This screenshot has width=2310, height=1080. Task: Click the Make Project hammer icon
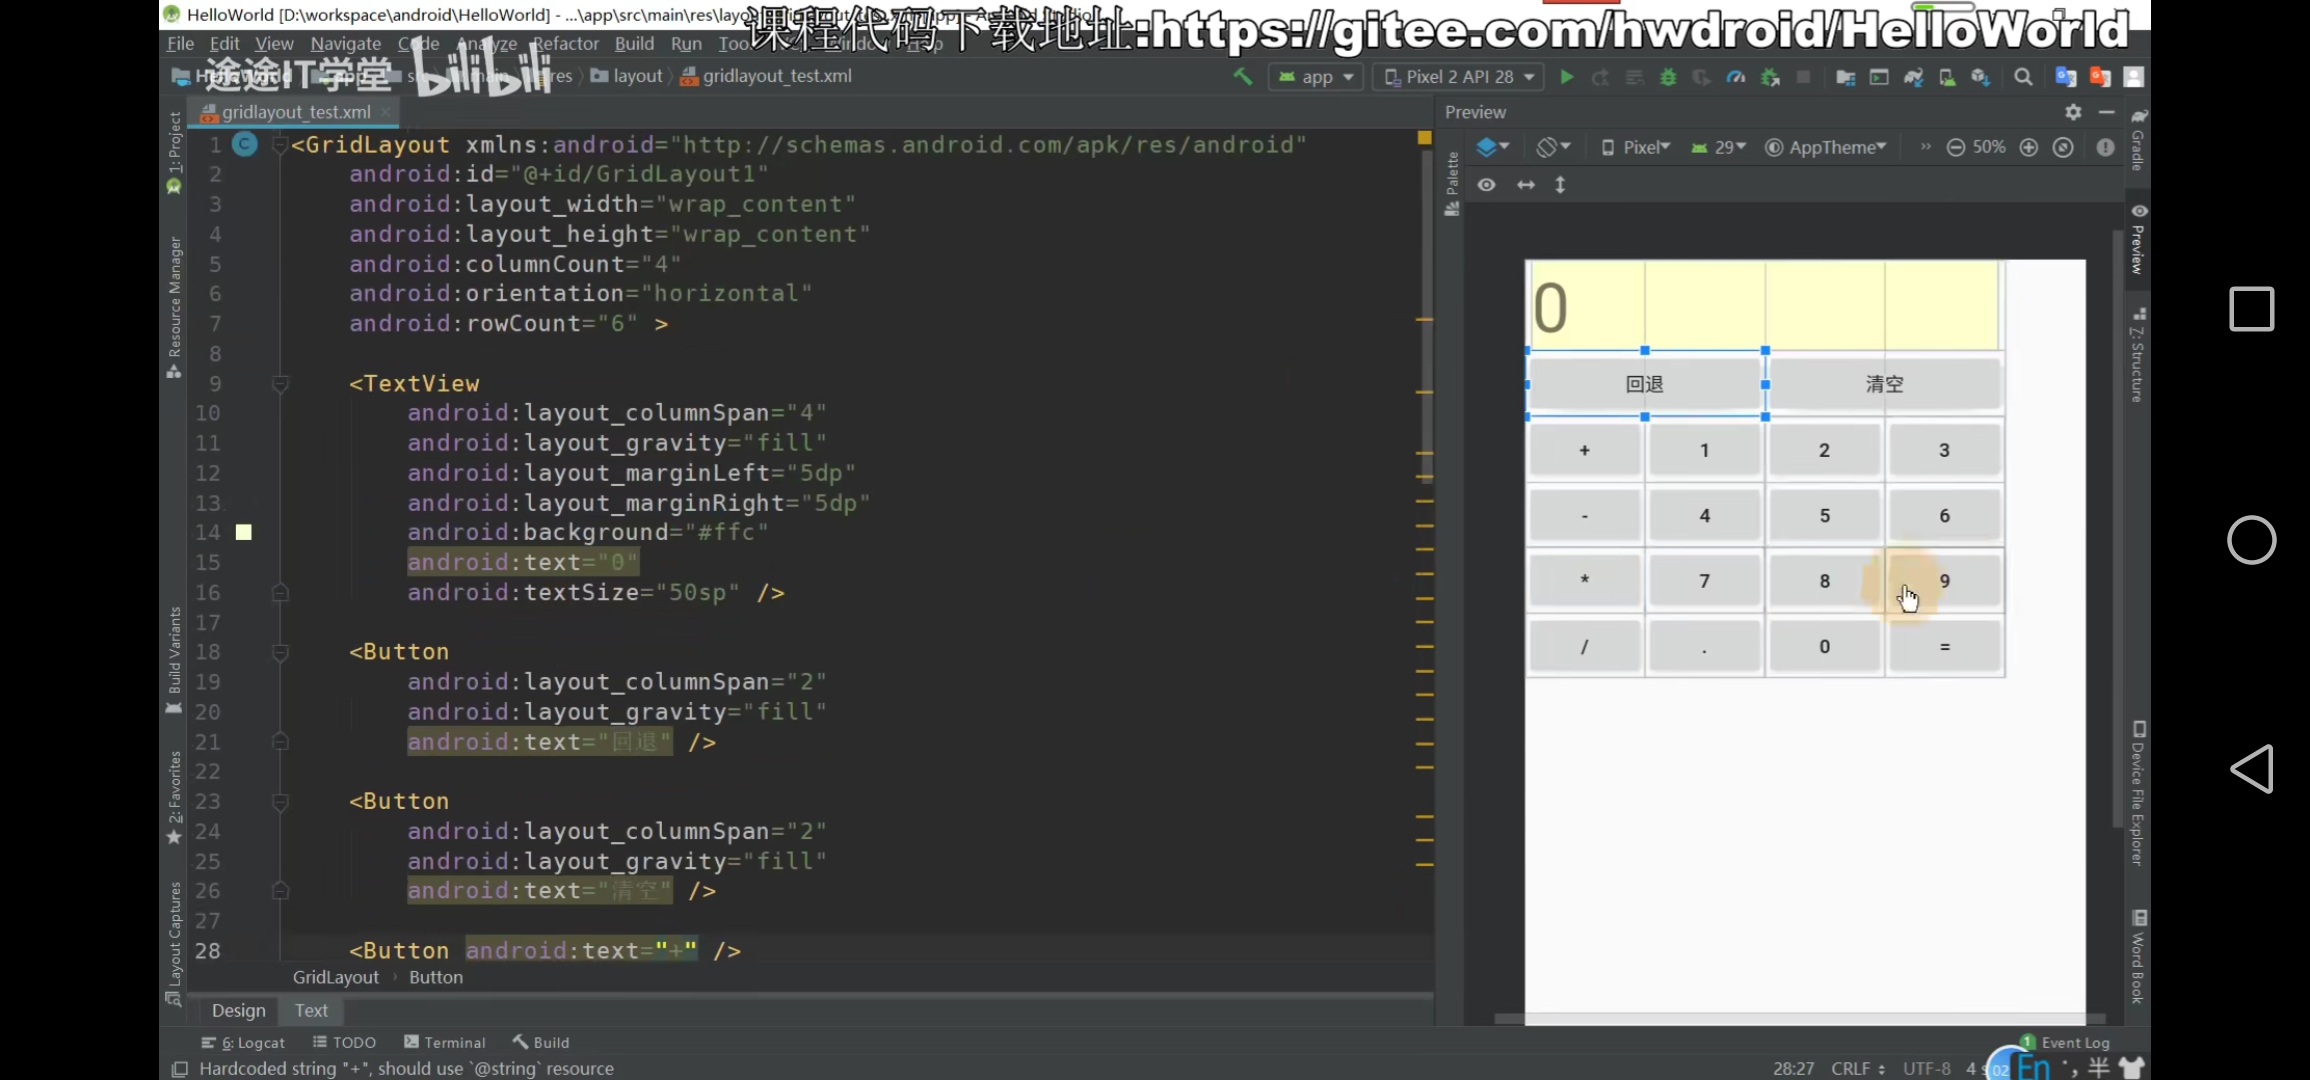point(1243,77)
